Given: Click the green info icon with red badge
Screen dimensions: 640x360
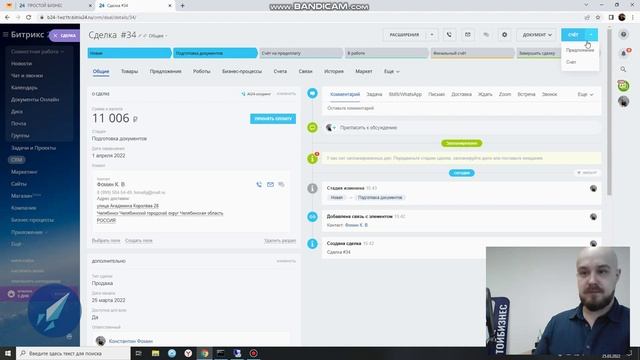Looking at the screenshot, I should pyautogui.click(x=313, y=158).
